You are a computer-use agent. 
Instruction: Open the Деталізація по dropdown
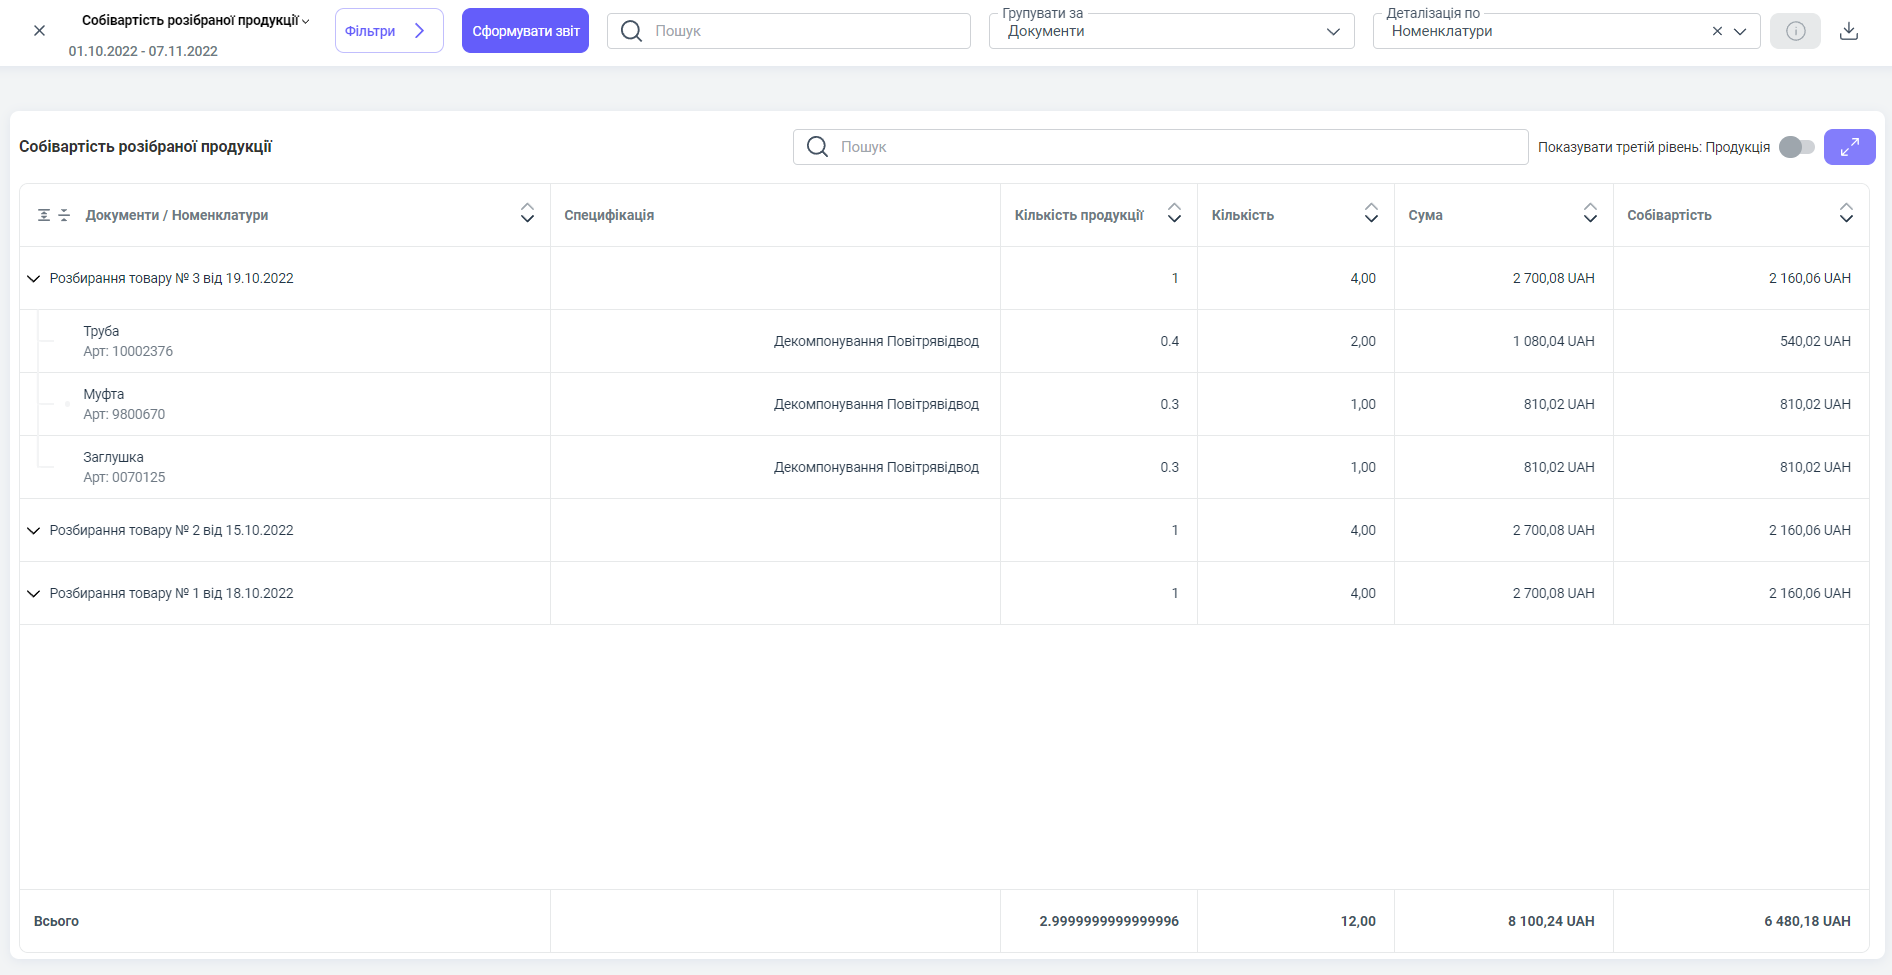coord(1740,31)
